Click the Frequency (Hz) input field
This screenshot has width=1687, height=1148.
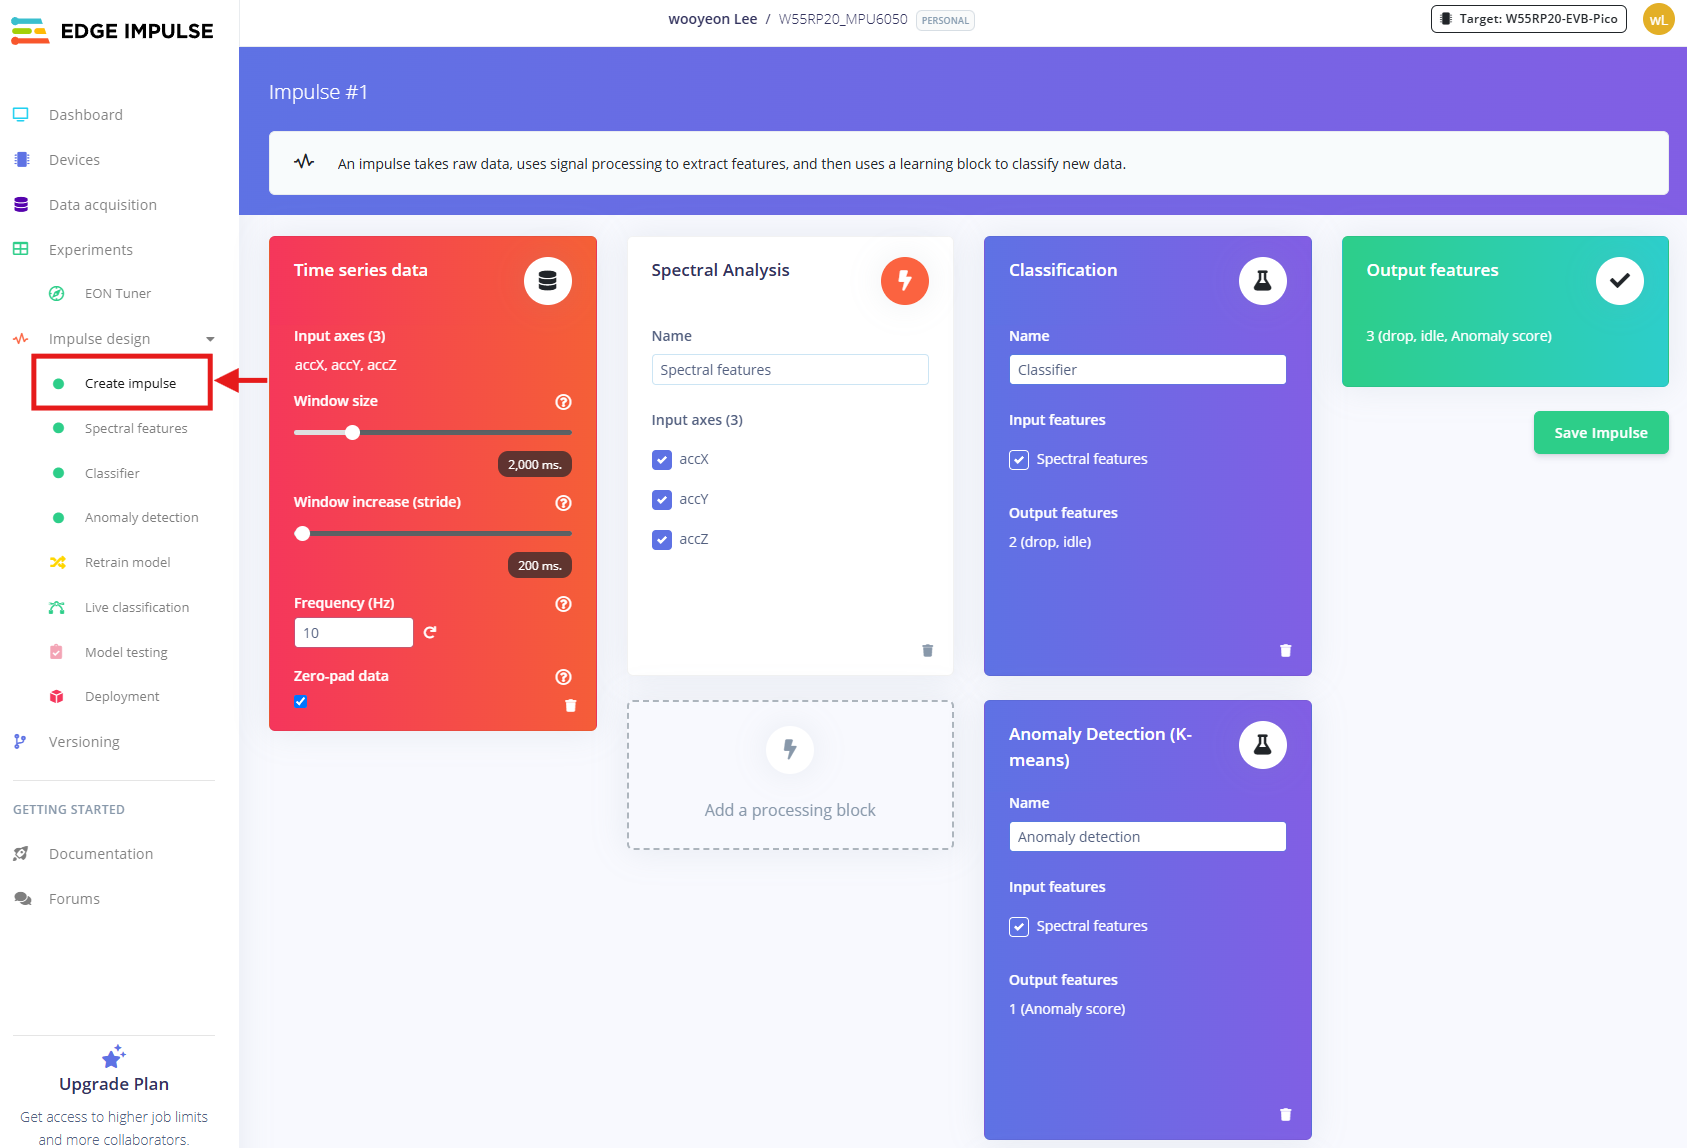coord(353,633)
